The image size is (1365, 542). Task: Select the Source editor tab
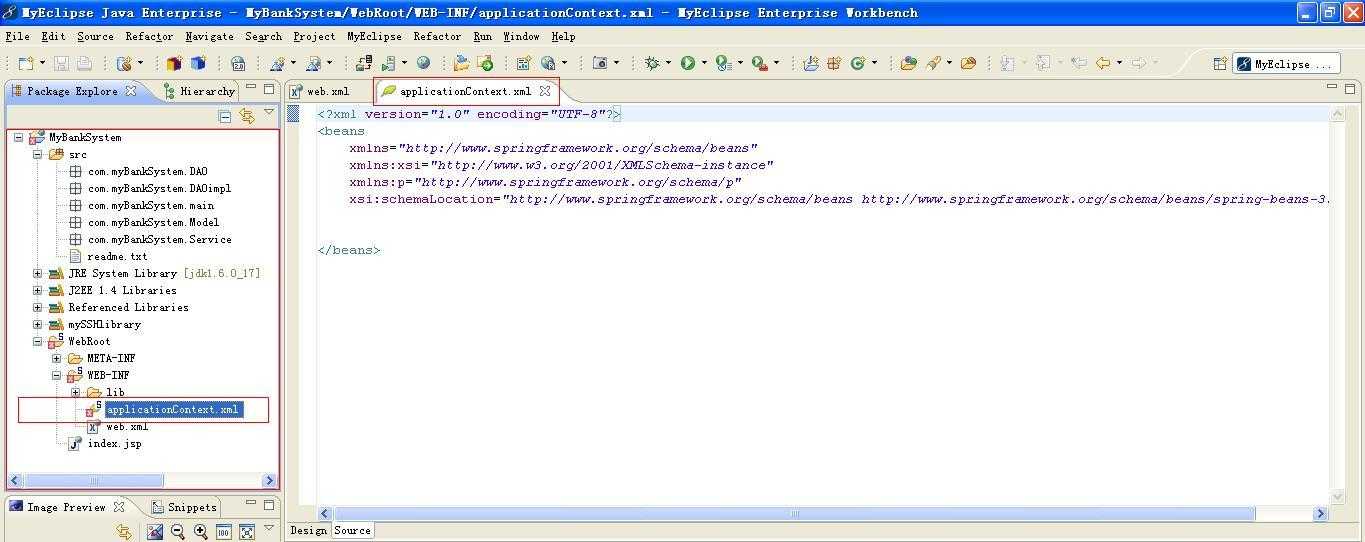pos(352,531)
